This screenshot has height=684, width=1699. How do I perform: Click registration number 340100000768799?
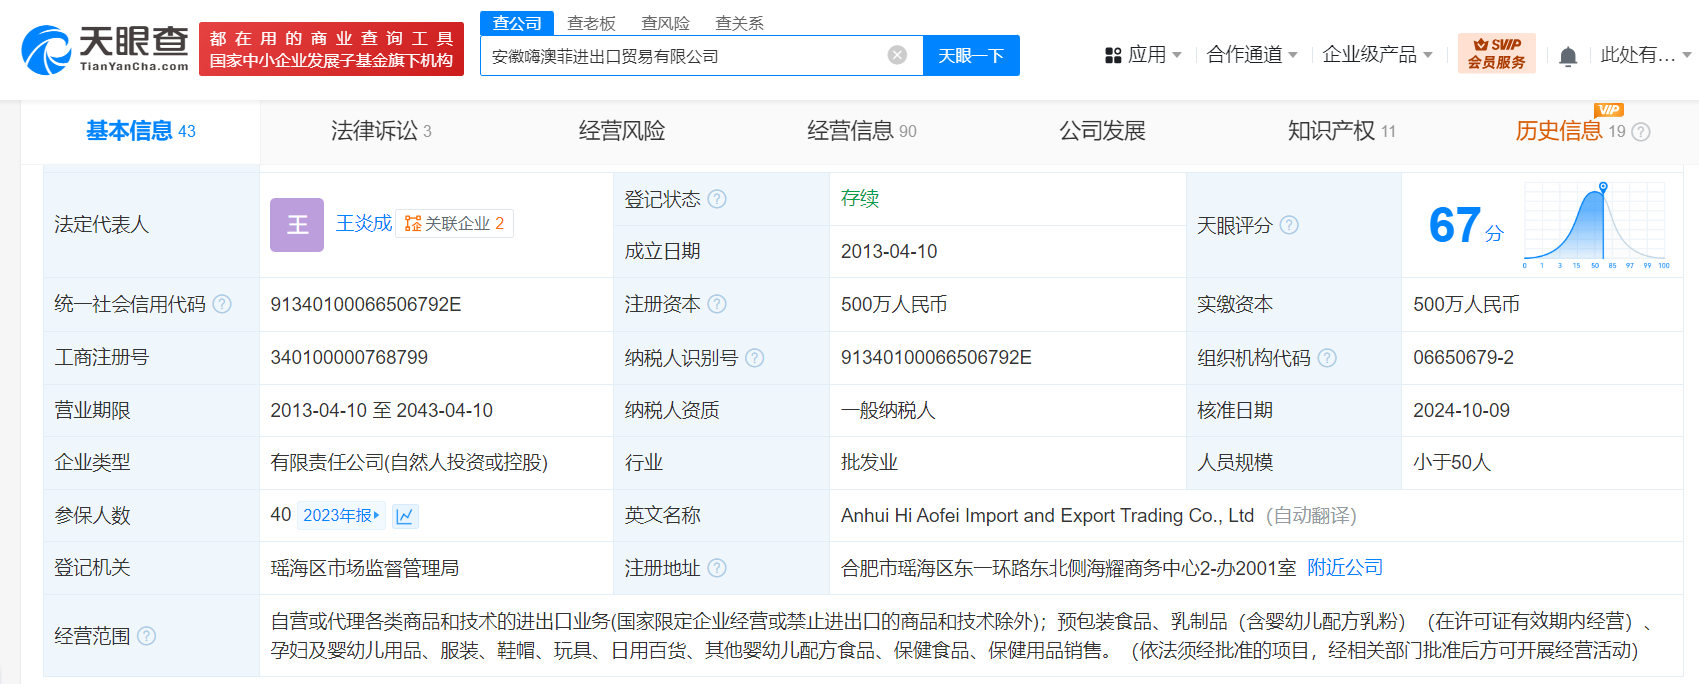click(x=349, y=357)
